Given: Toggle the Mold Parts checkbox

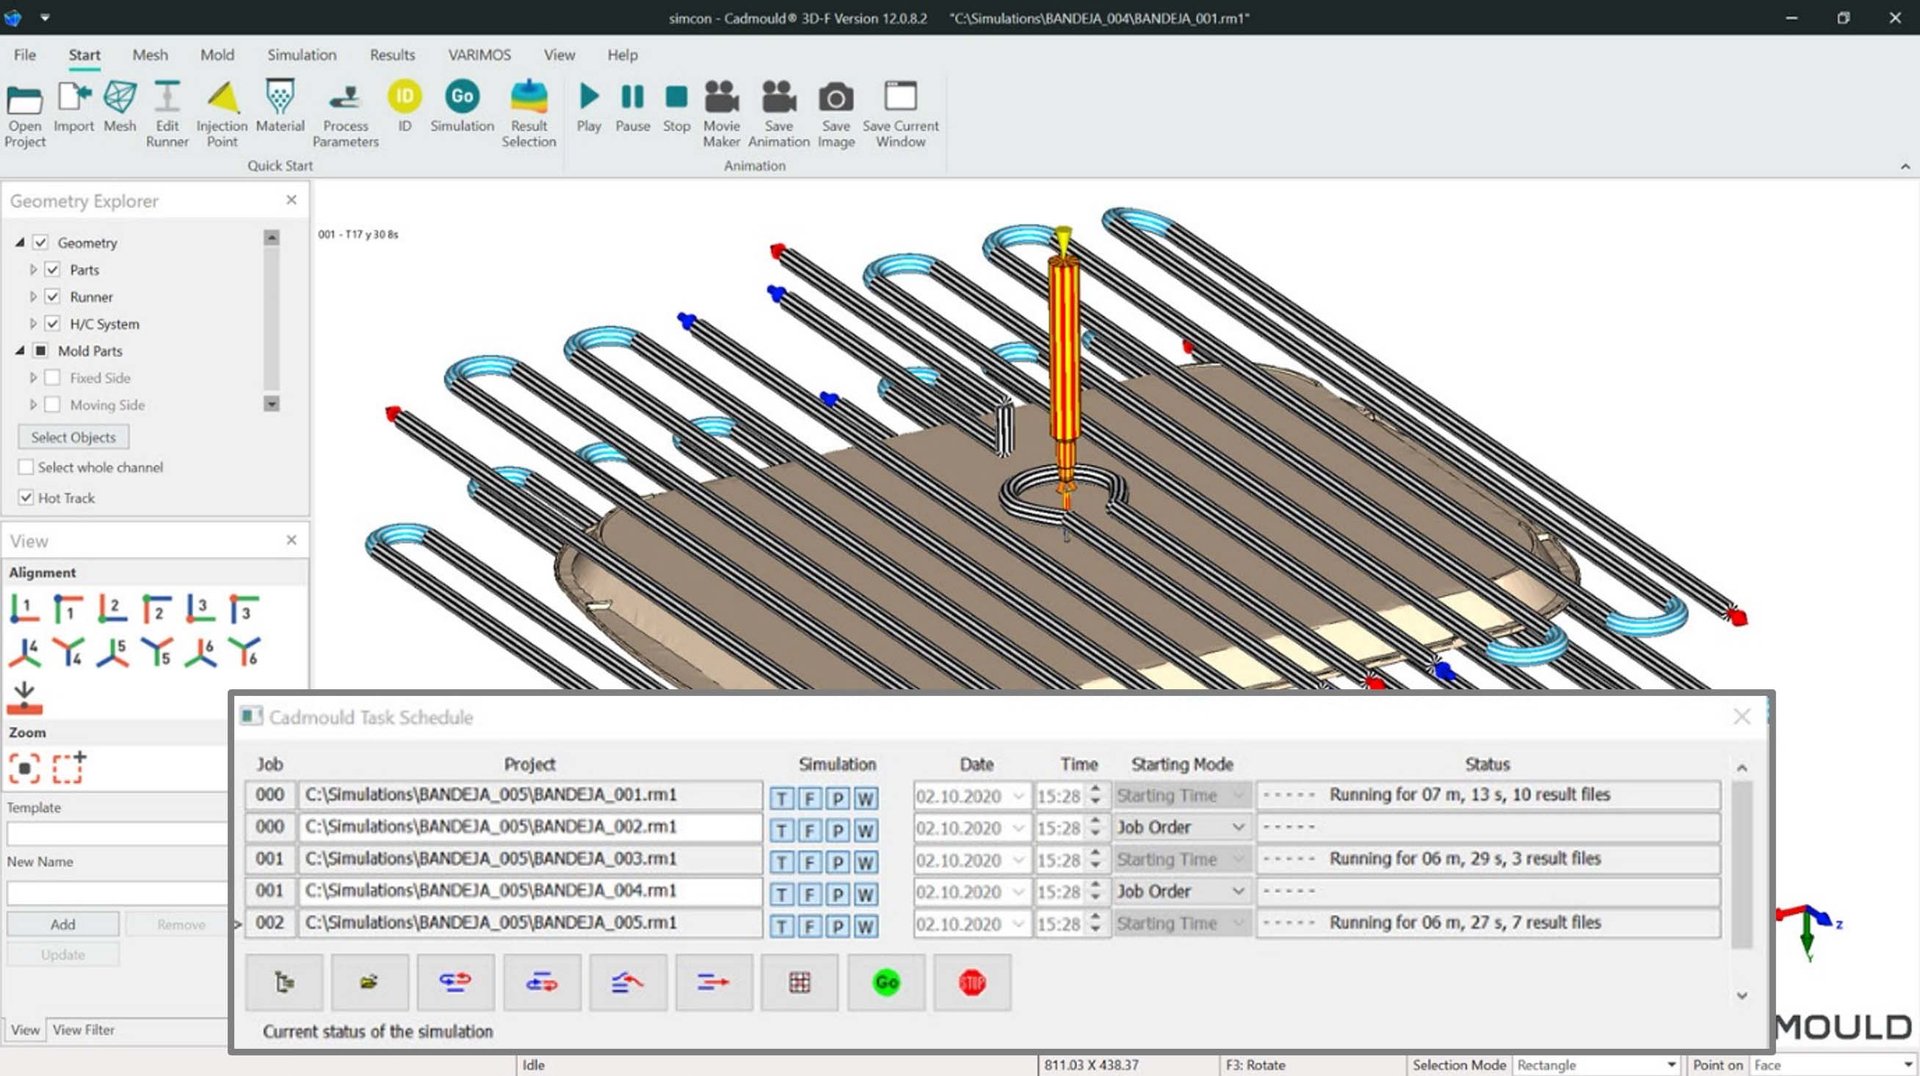Looking at the screenshot, I should 41,350.
